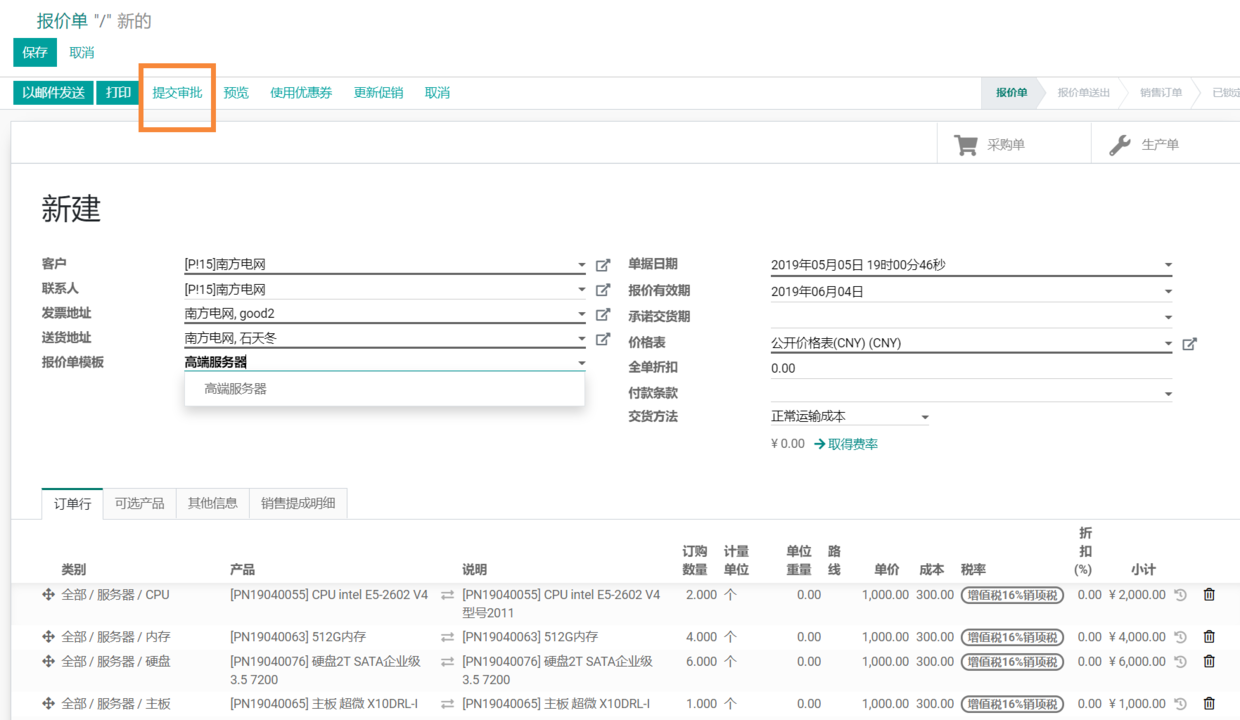Click history icon on the 512G内存 row
The image size is (1240, 720).
tap(1181, 637)
